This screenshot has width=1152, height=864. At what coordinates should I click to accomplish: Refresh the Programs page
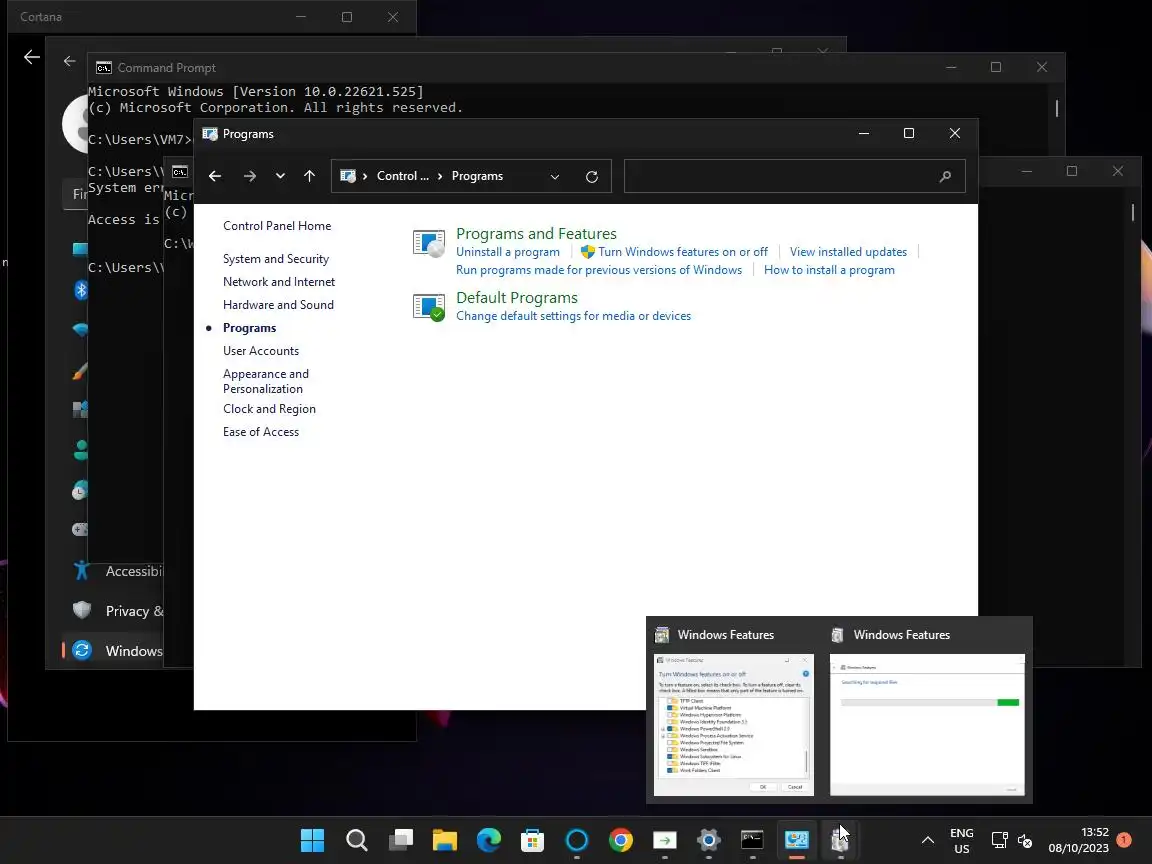pyautogui.click(x=591, y=176)
